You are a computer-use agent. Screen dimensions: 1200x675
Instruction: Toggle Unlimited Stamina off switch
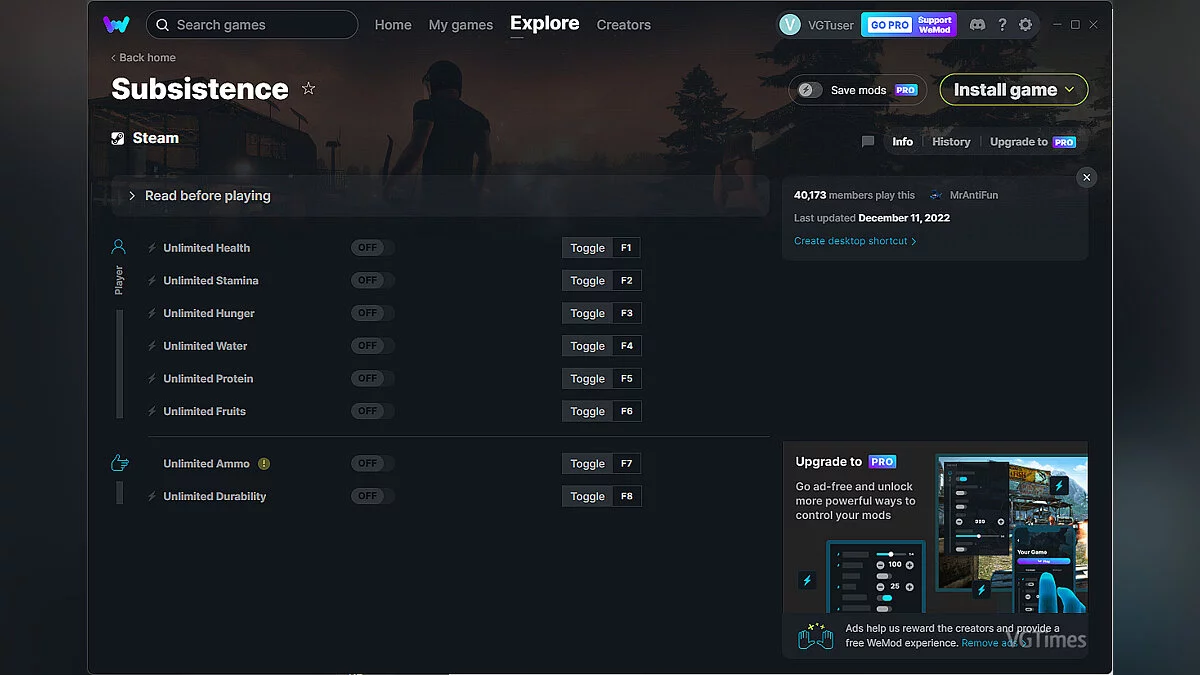(x=372, y=281)
